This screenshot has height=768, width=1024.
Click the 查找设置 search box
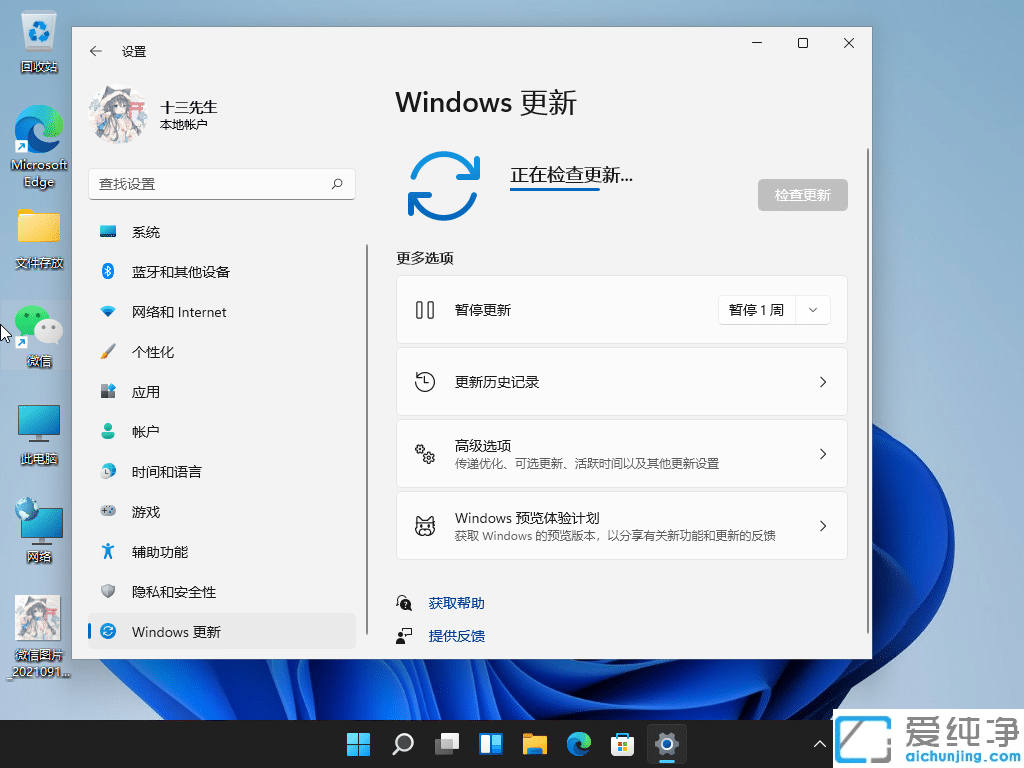pos(221,184)
